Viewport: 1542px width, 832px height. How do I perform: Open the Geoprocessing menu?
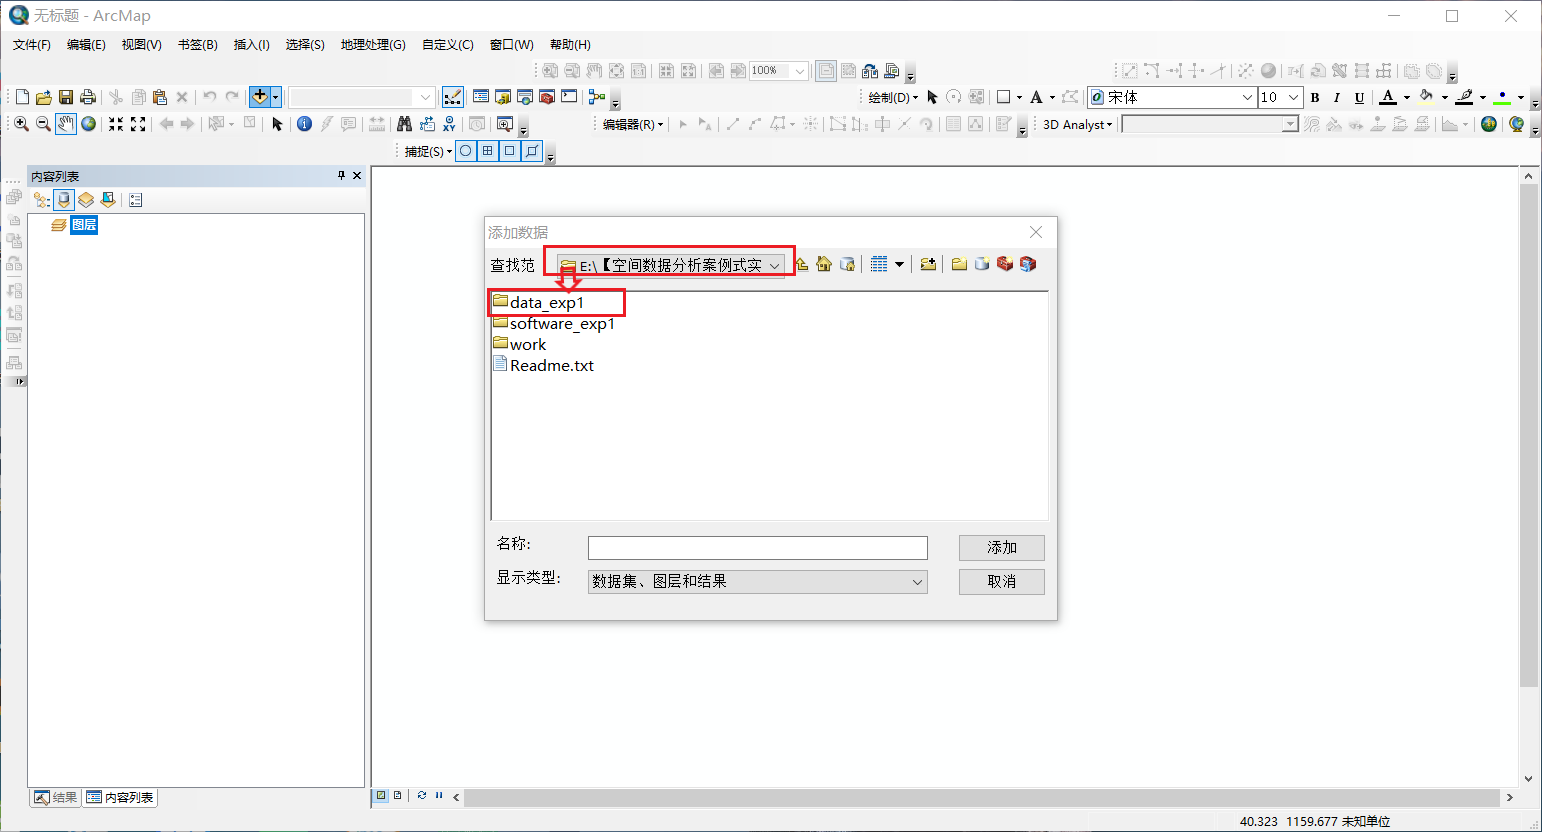click(373, 45)
